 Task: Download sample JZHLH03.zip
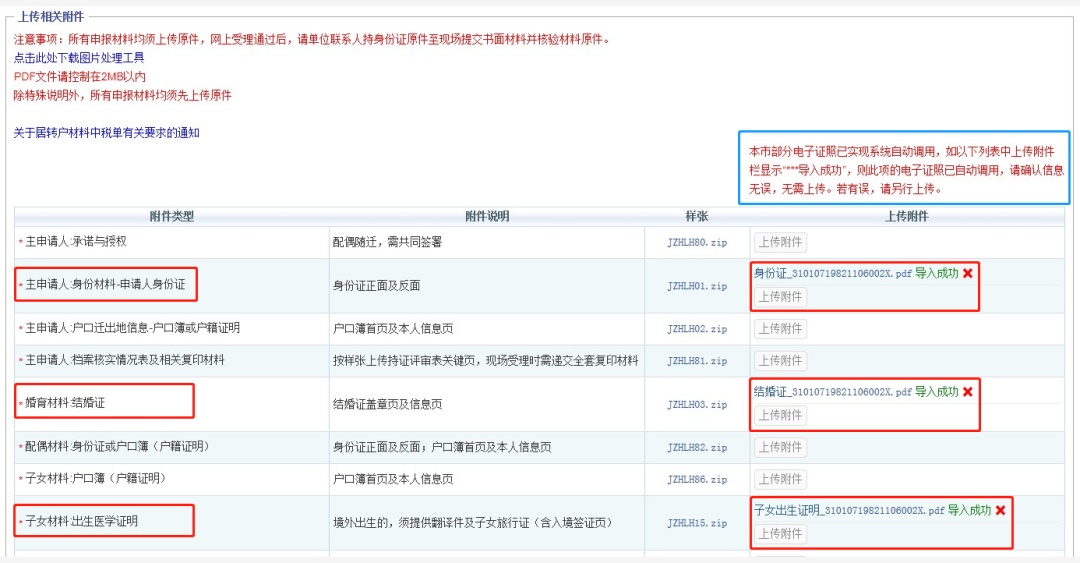pyautogui.click(x=697, y=405)
